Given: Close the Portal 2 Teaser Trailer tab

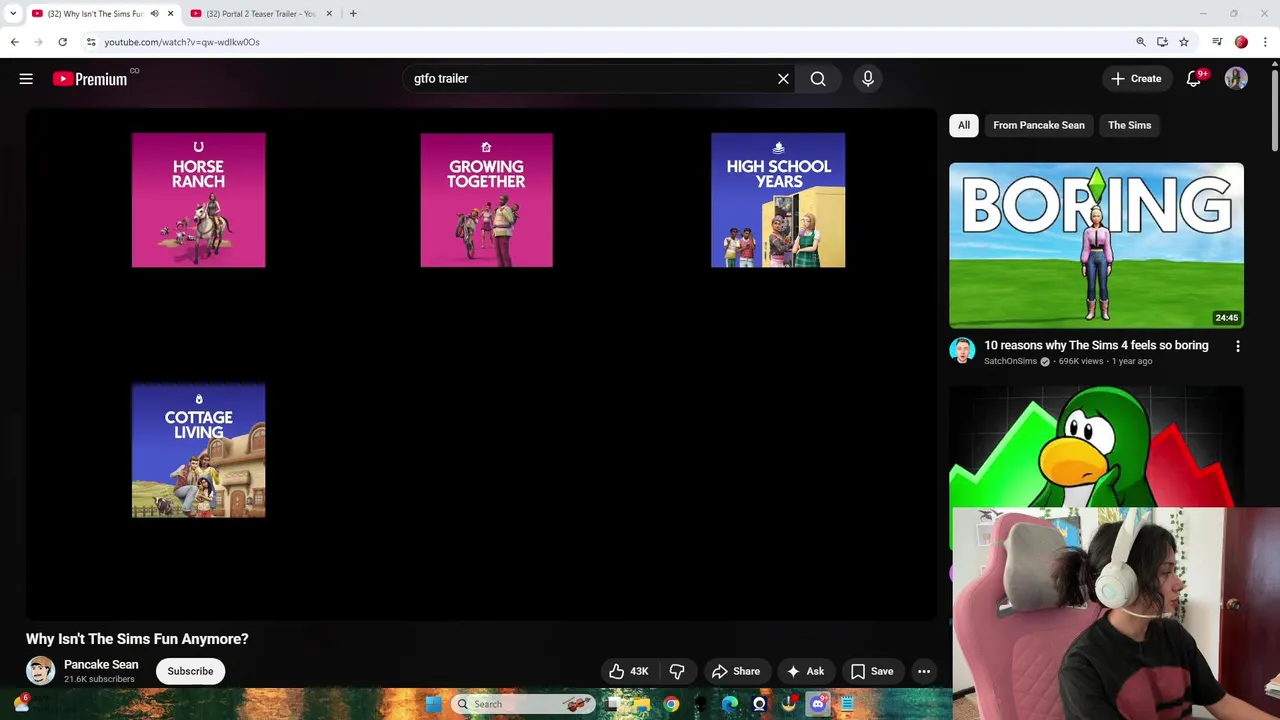Looking at the screenshot, I should click(329, 14).
